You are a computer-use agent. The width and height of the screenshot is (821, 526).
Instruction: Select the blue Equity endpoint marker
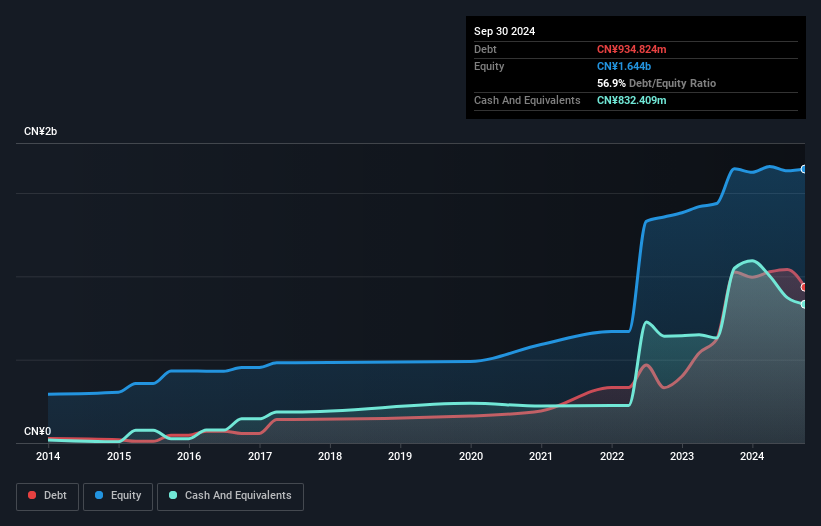804,169
